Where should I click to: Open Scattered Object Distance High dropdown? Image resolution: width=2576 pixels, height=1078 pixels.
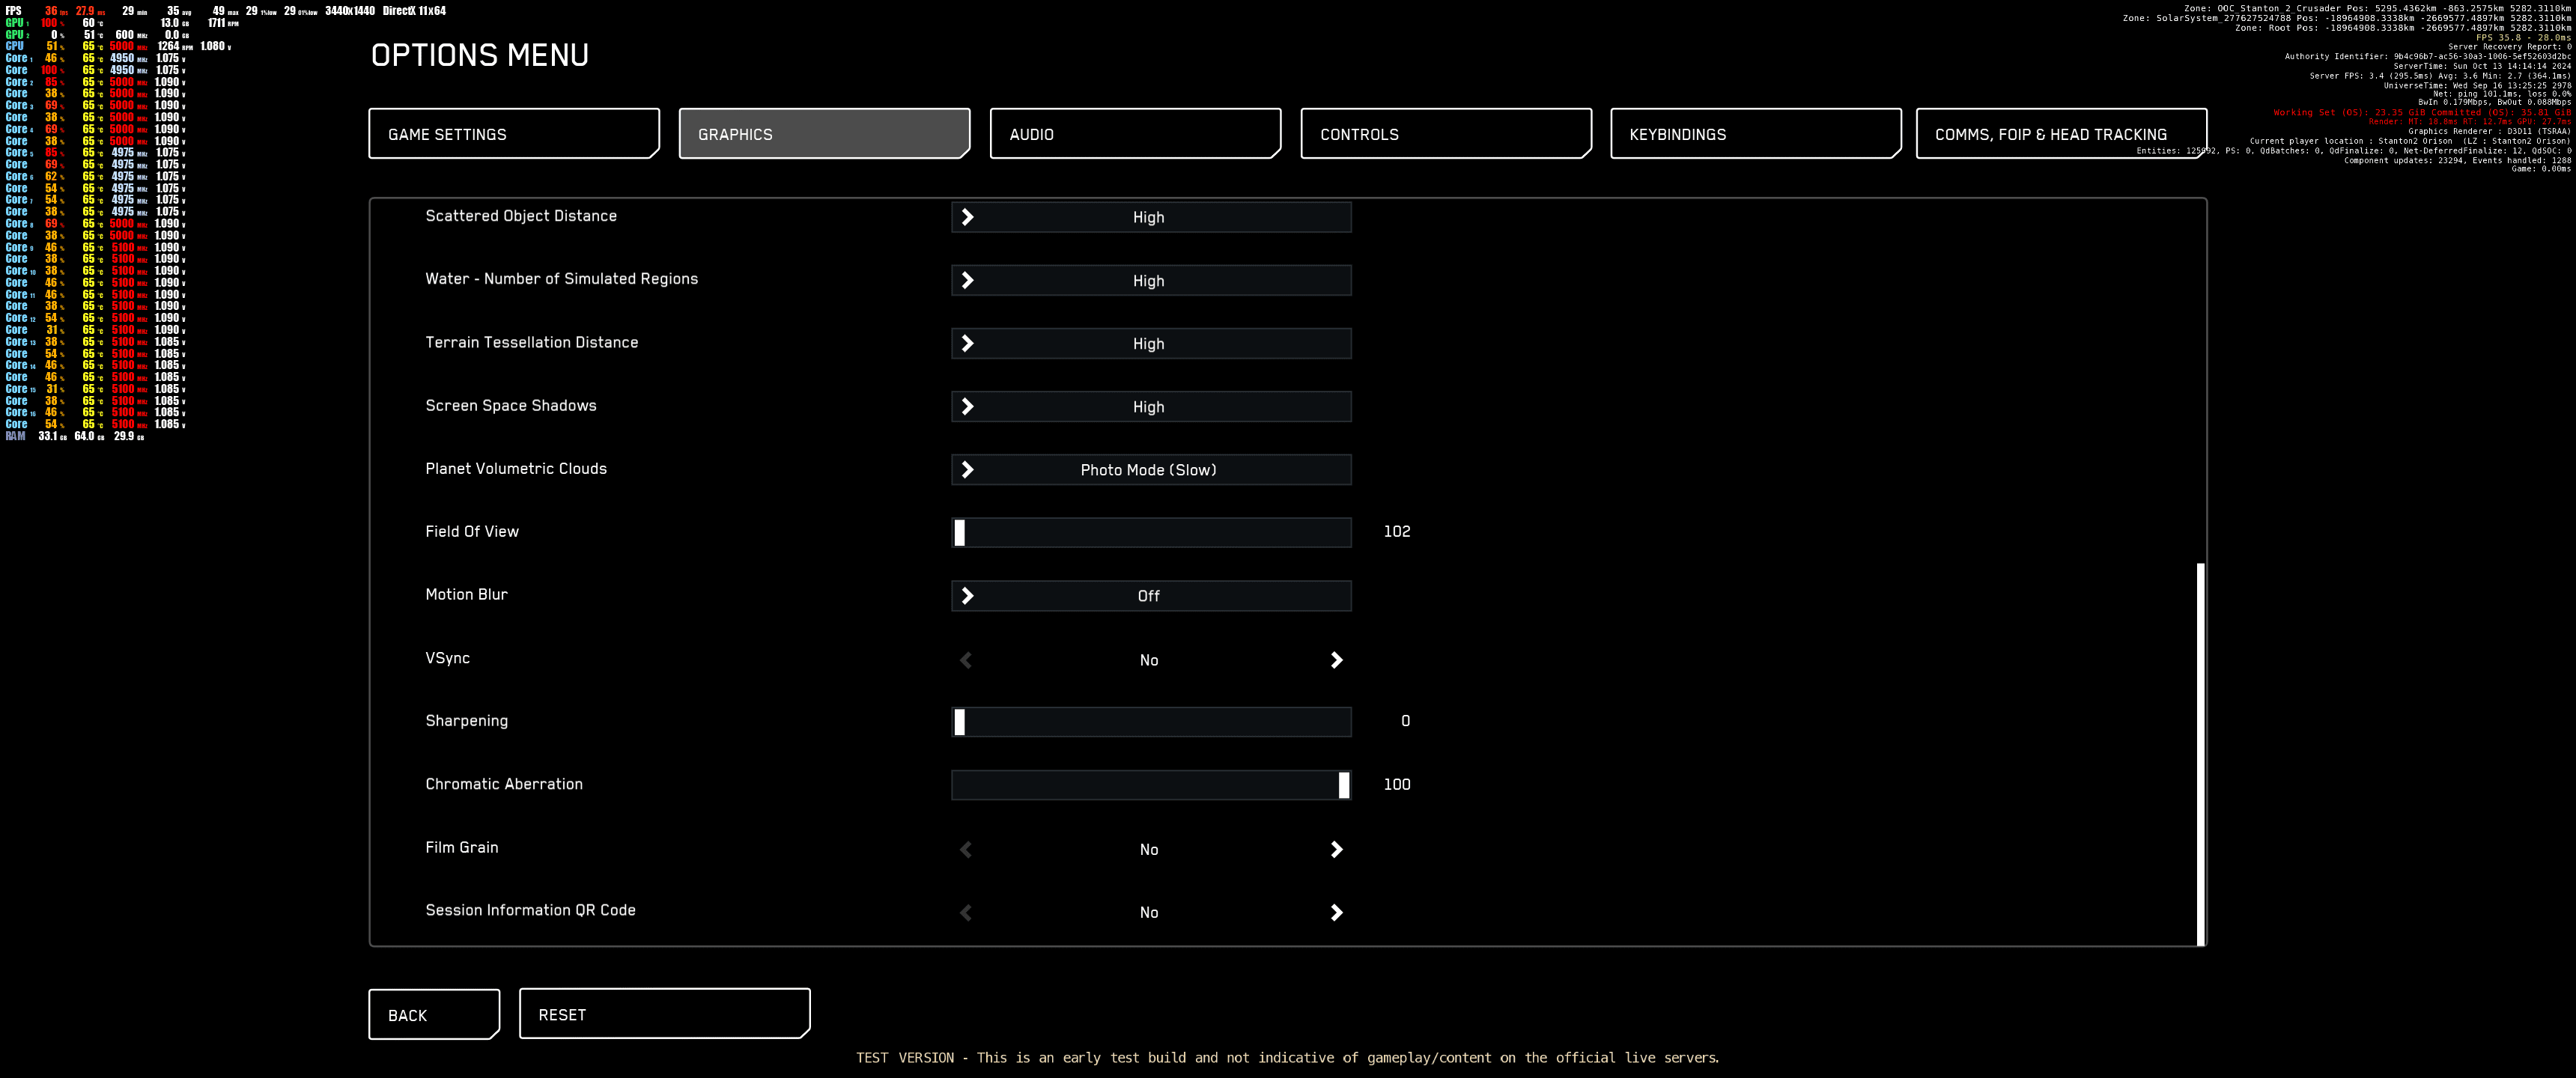coord(1151,217)
